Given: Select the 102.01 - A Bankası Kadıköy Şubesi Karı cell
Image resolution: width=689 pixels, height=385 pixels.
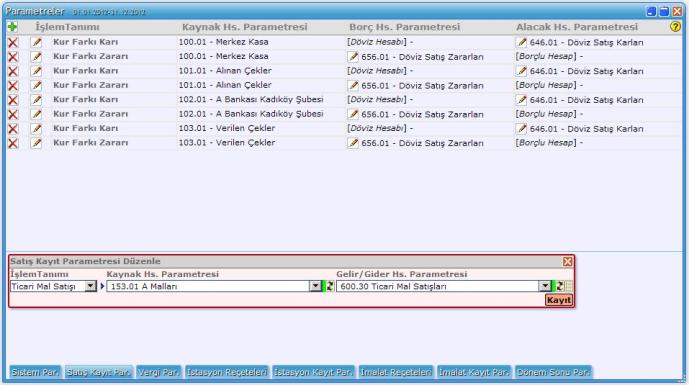Looking at the screenshot, I should coord(250,100).
